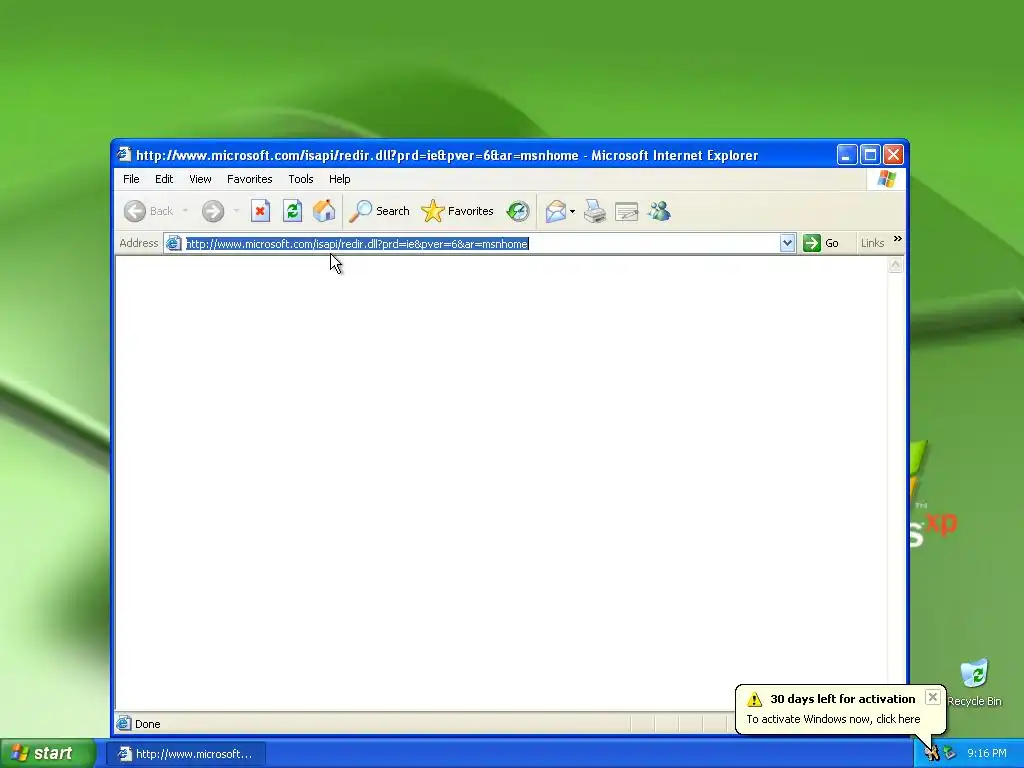Close the Internet Explorer window
The width and height of the screenshot is (1024, 768).
(x=893, y=155)
